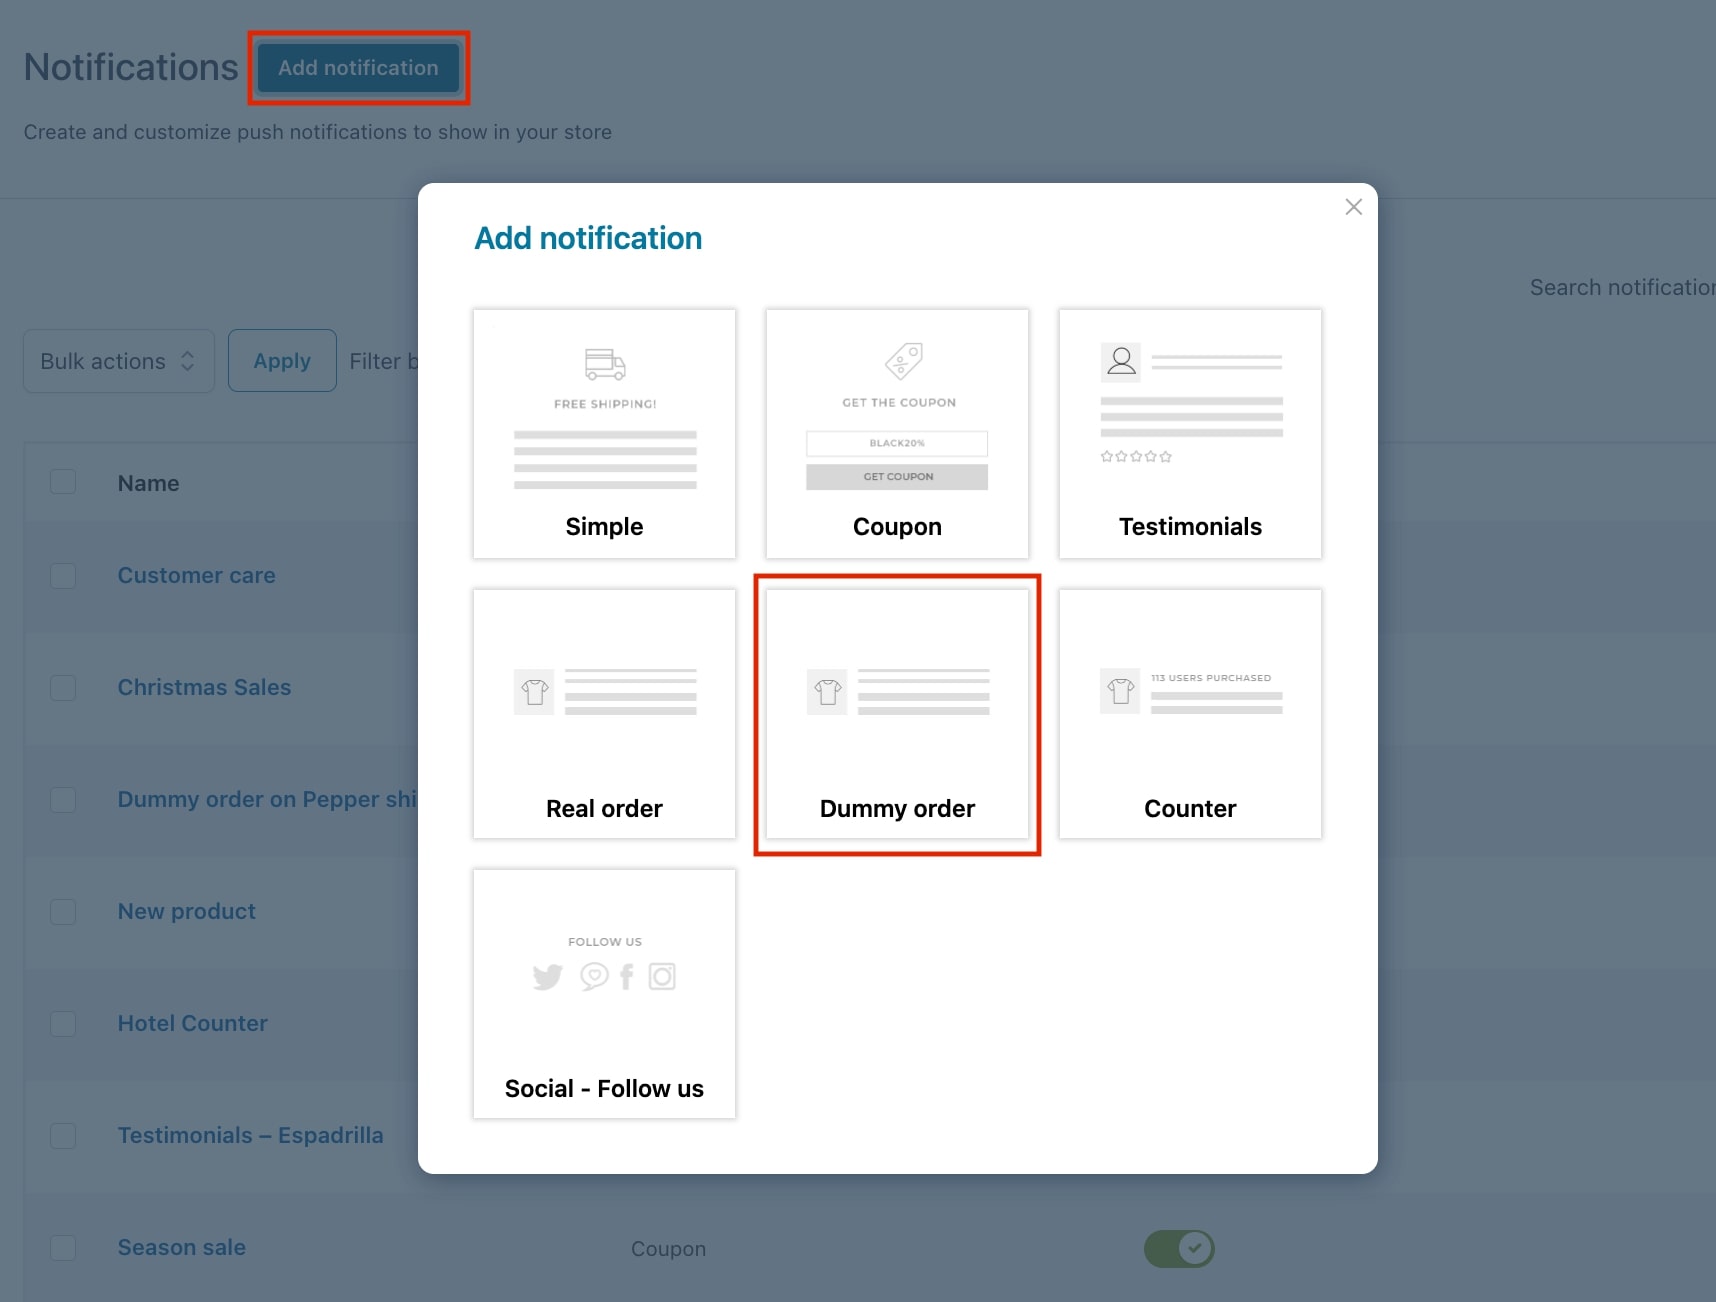Click the BLACK20% coupon code box
The height and width of the screenshot is (1302, 1716).
tap(897, 443)
